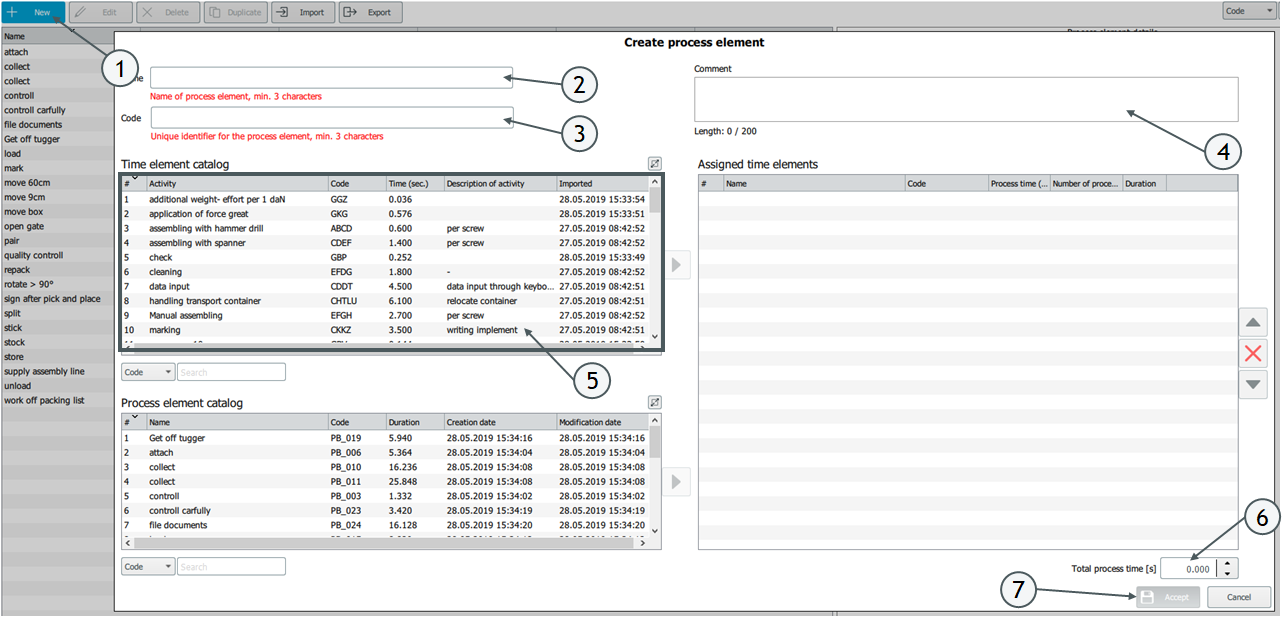Decrease Total process time with the down stepper
1284x618 pixels.
click(x=1229, y=573)
